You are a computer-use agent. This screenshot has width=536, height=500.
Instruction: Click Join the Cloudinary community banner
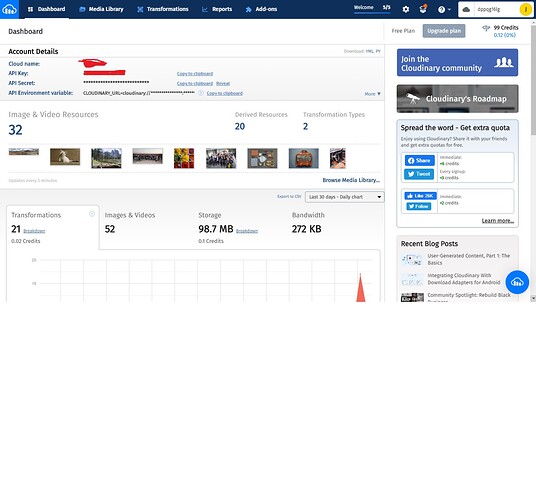coord(457,63)
